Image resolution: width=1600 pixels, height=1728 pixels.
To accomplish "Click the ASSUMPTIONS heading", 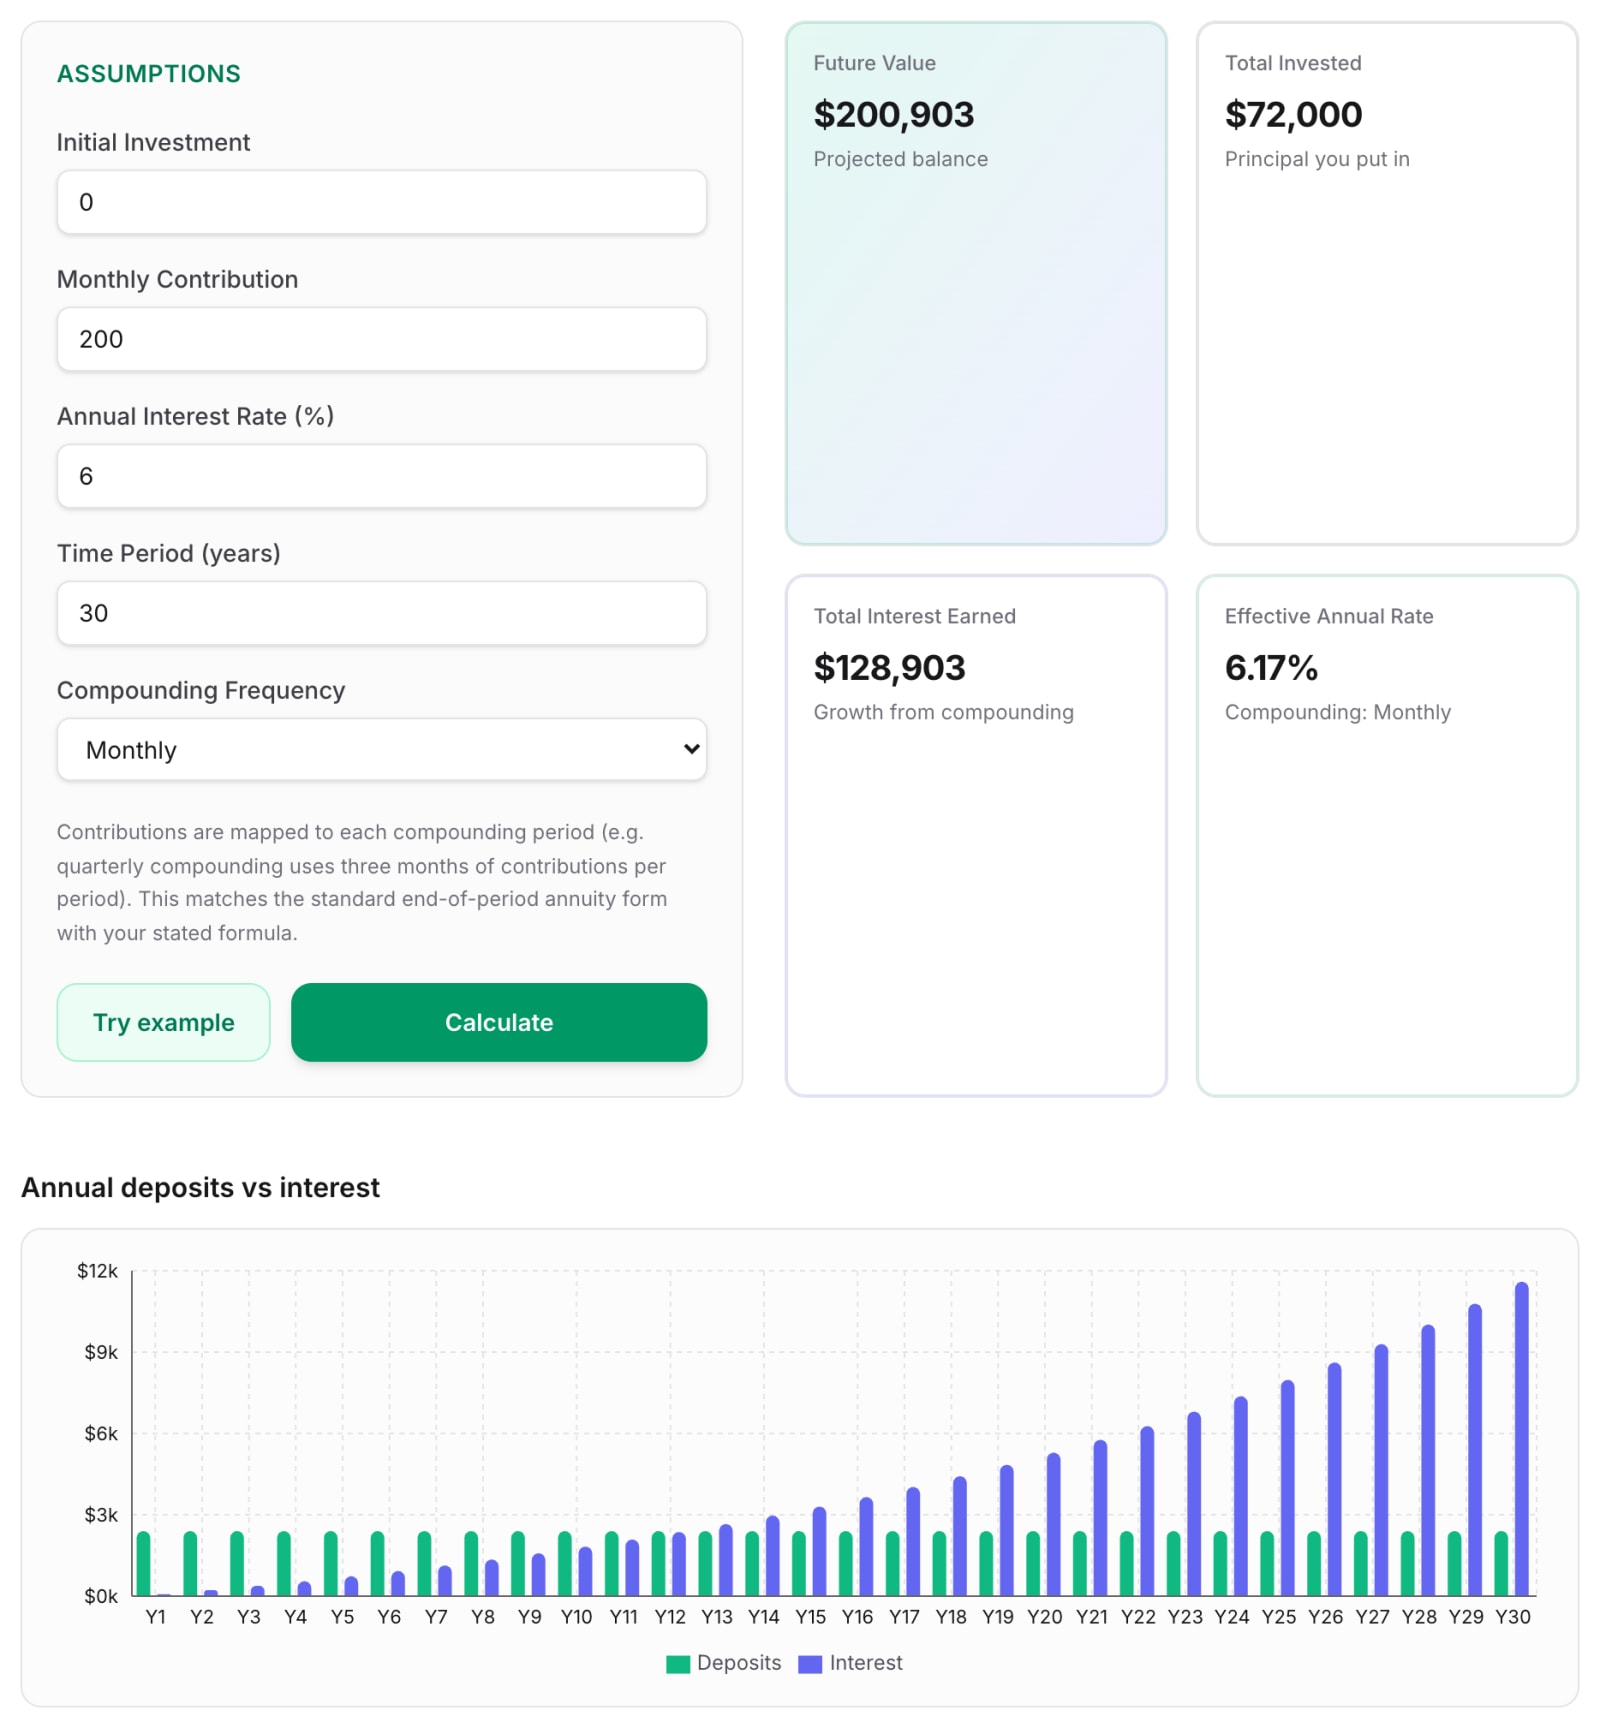I will [149, 74].
